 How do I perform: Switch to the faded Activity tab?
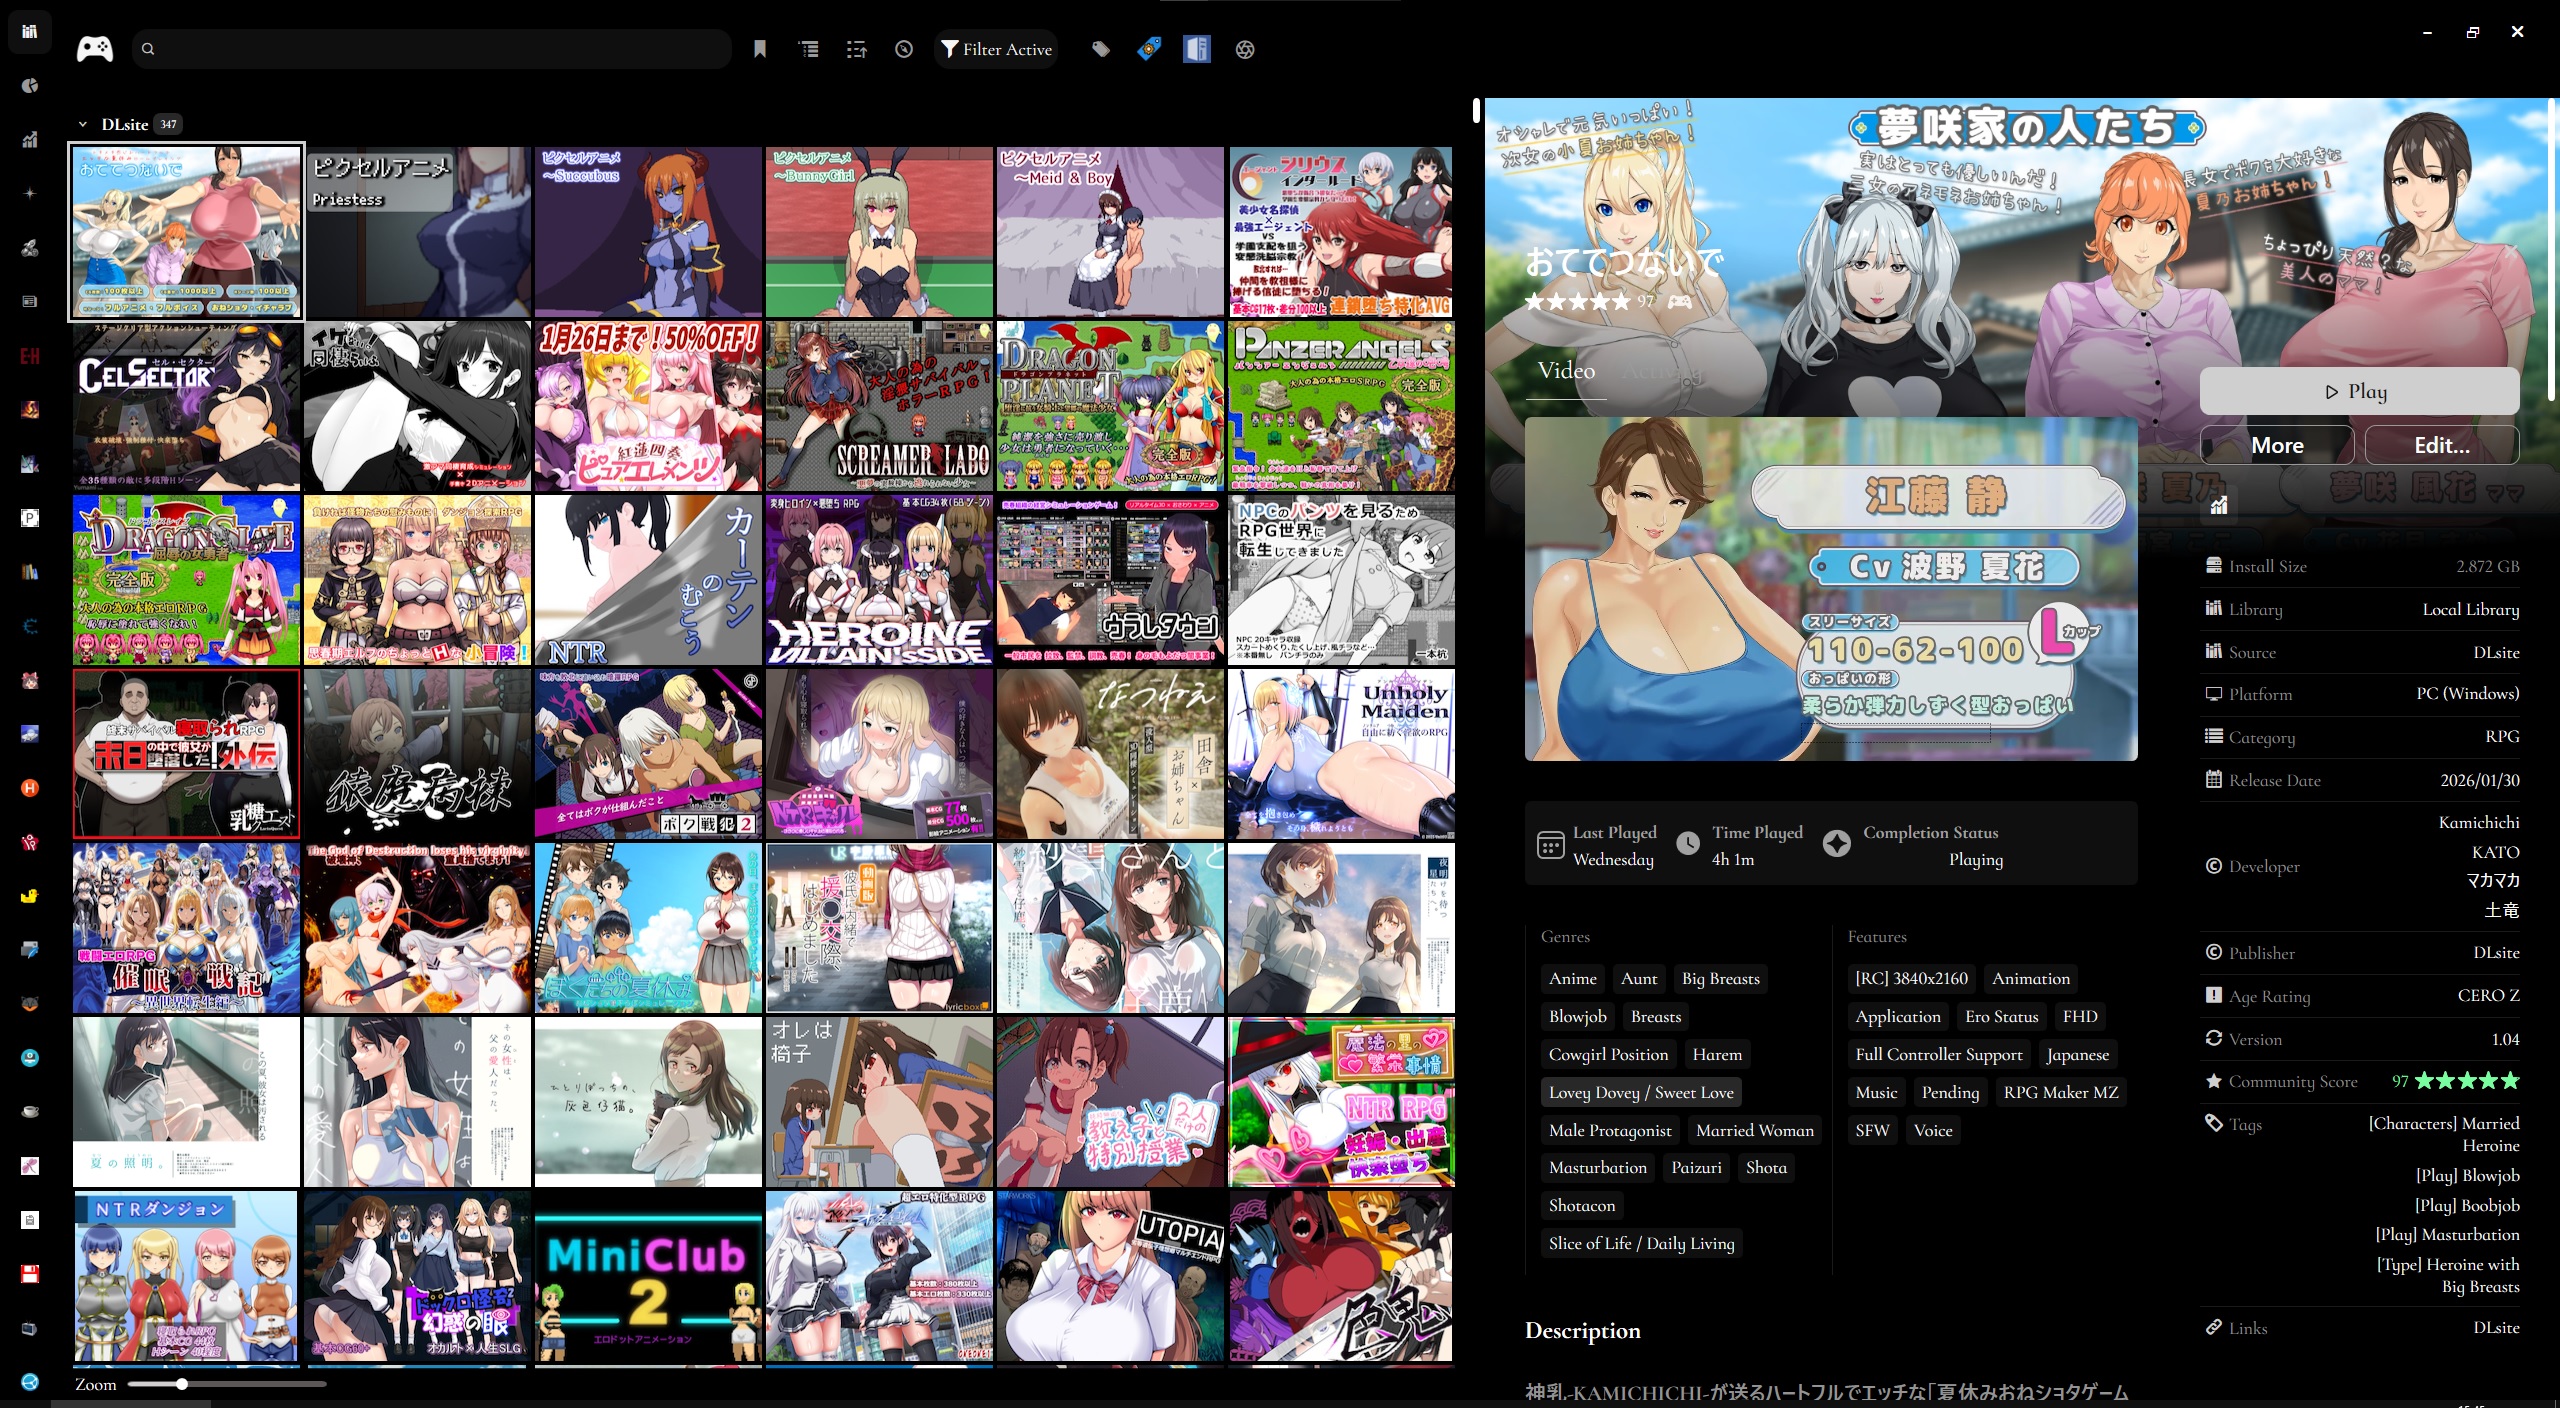click(x=1661, y=371)
